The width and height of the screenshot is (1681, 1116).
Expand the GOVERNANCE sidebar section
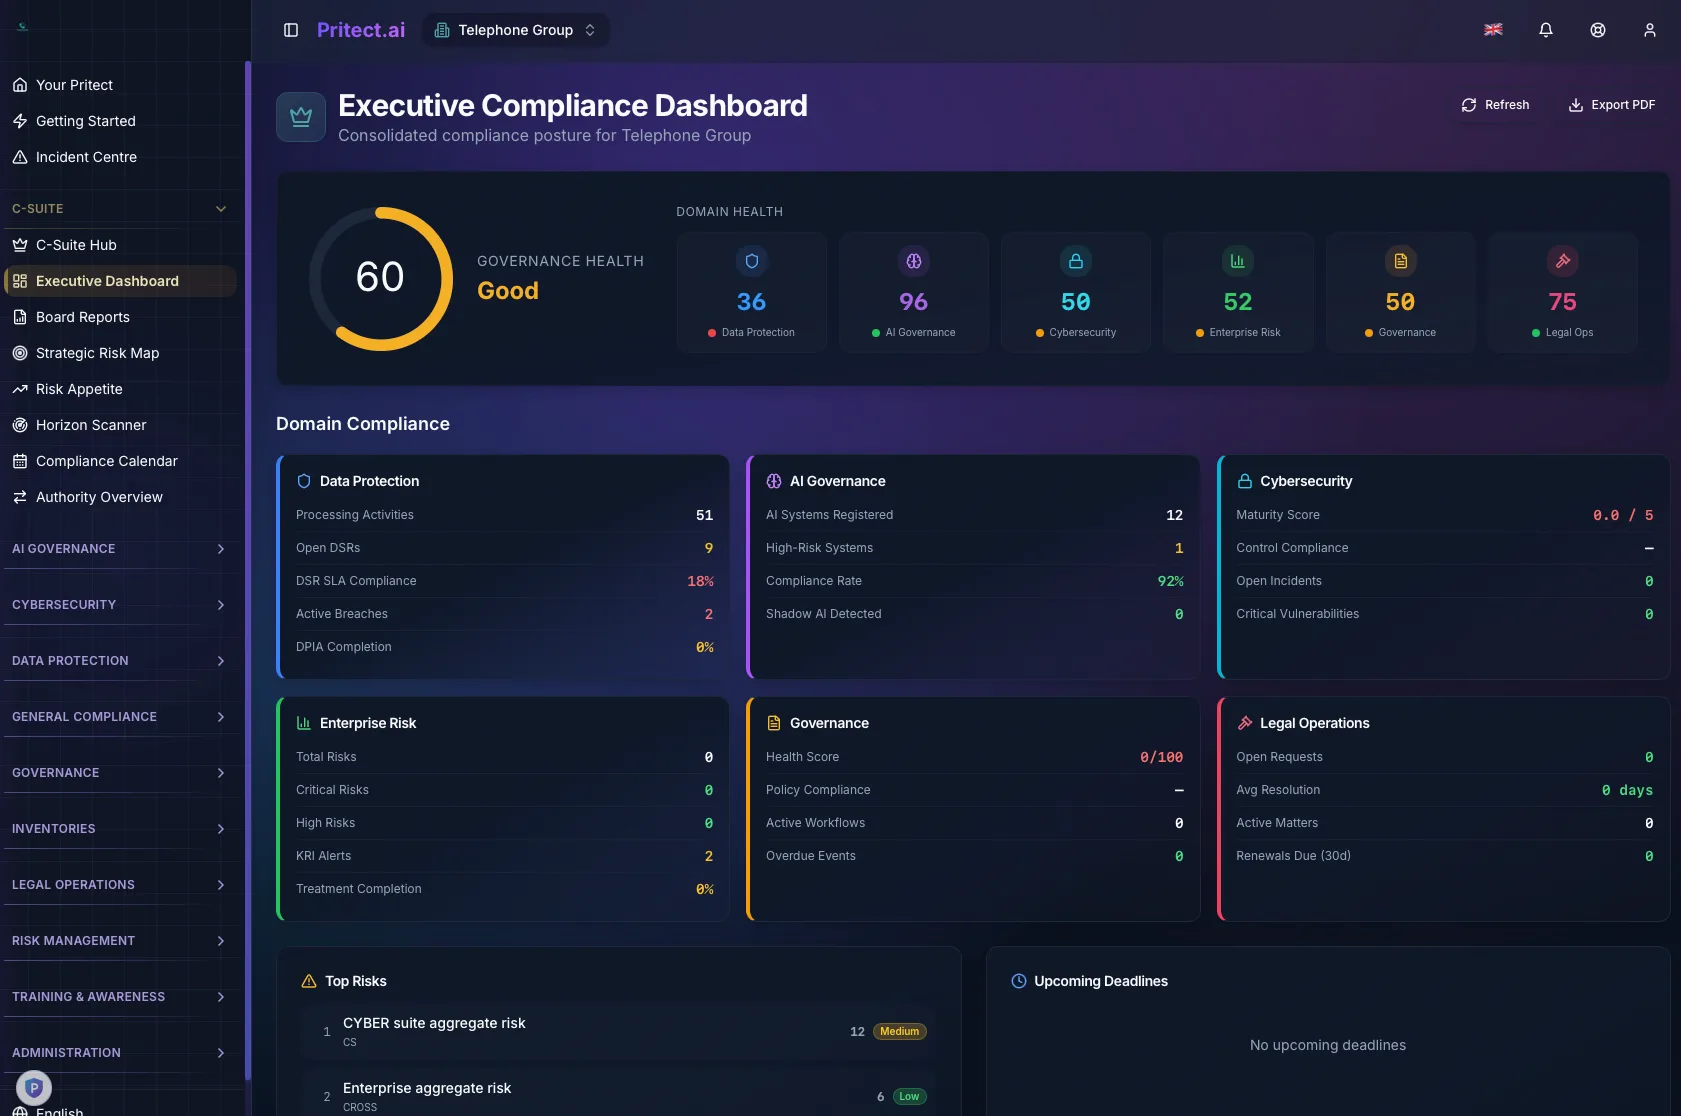[120, 773]
